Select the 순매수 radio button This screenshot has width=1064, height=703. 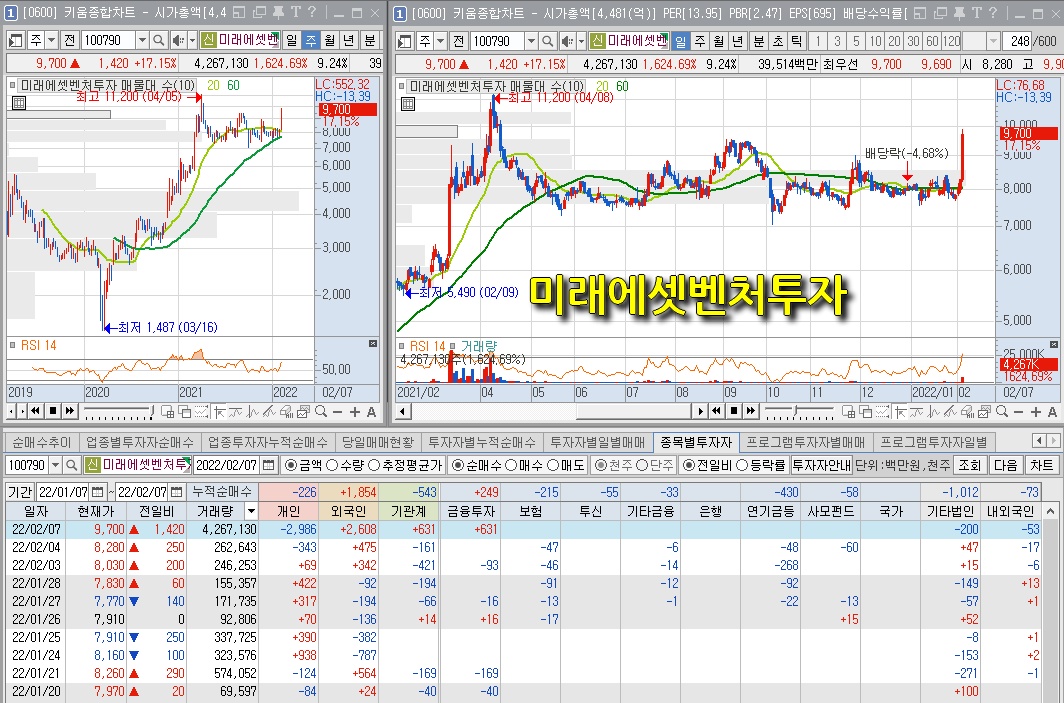pos(457,466)
